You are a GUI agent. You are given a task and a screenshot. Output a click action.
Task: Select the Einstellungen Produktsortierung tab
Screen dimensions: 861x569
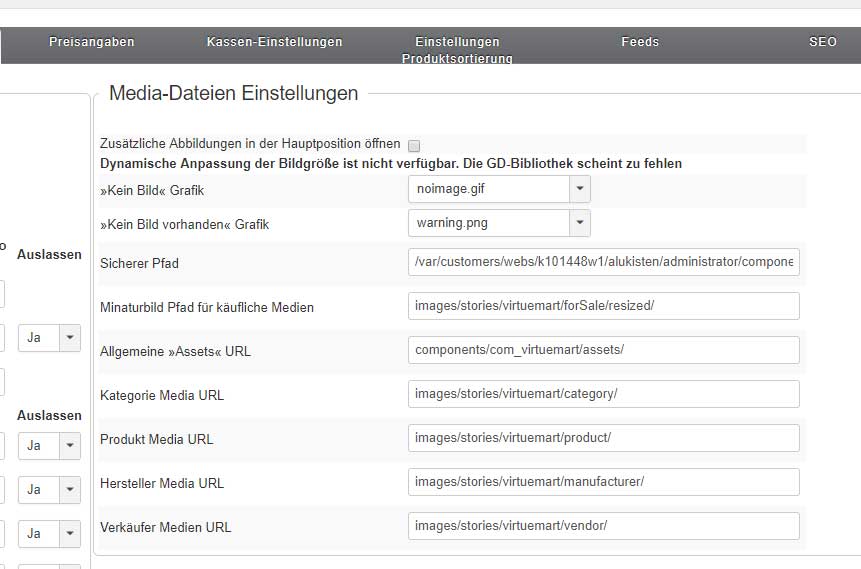coord(457,50)
